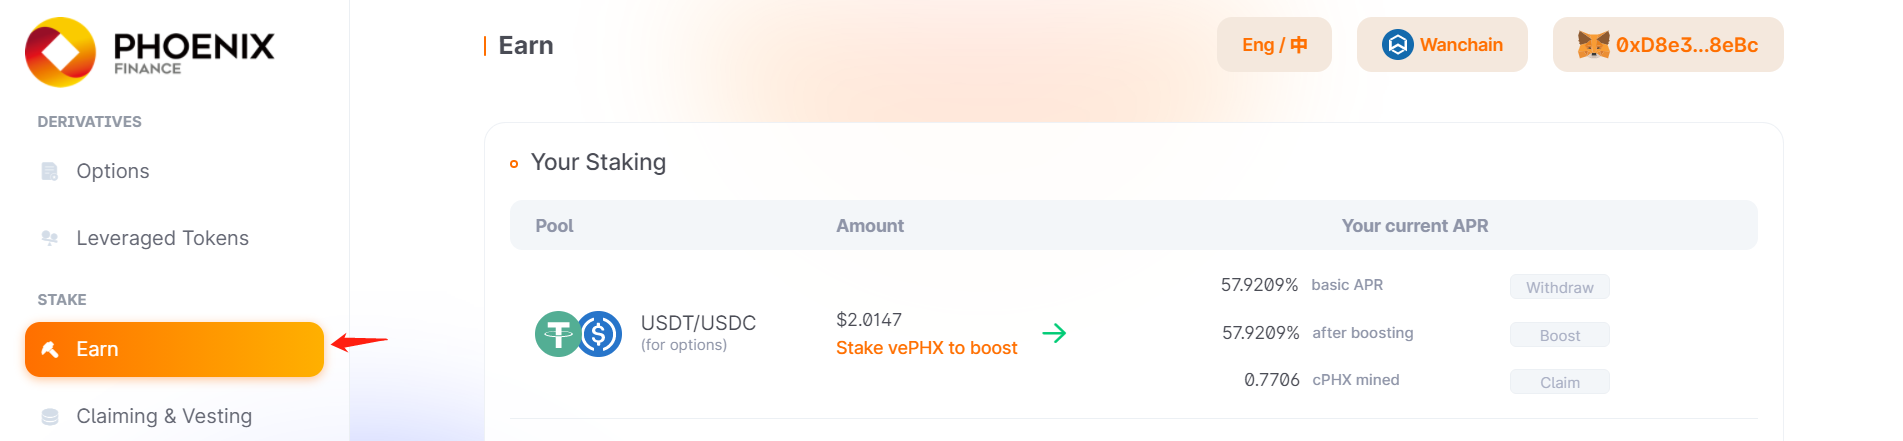The width and height of the screenshot is (1903, 441).
Task: Toggle language with Eng / 中 button
Action: pos(1274,45)
